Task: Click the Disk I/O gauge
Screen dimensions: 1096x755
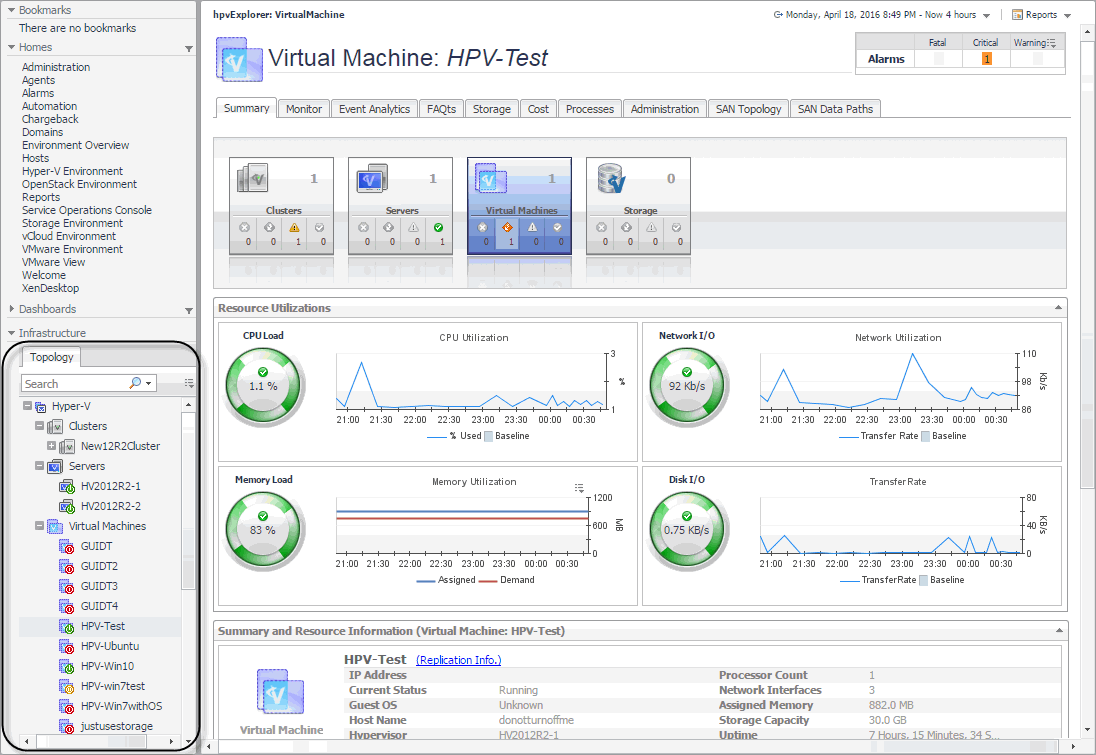Action: pyautogui.click(x=686, y=530)
